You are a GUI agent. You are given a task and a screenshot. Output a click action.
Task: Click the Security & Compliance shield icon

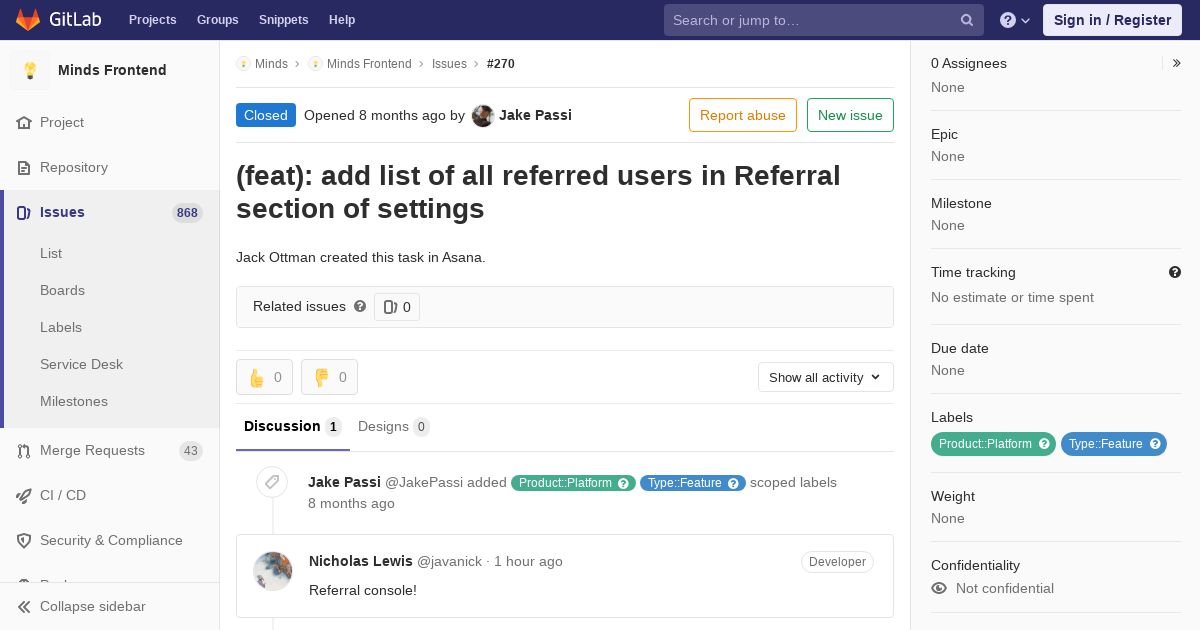tap(24, 540)
